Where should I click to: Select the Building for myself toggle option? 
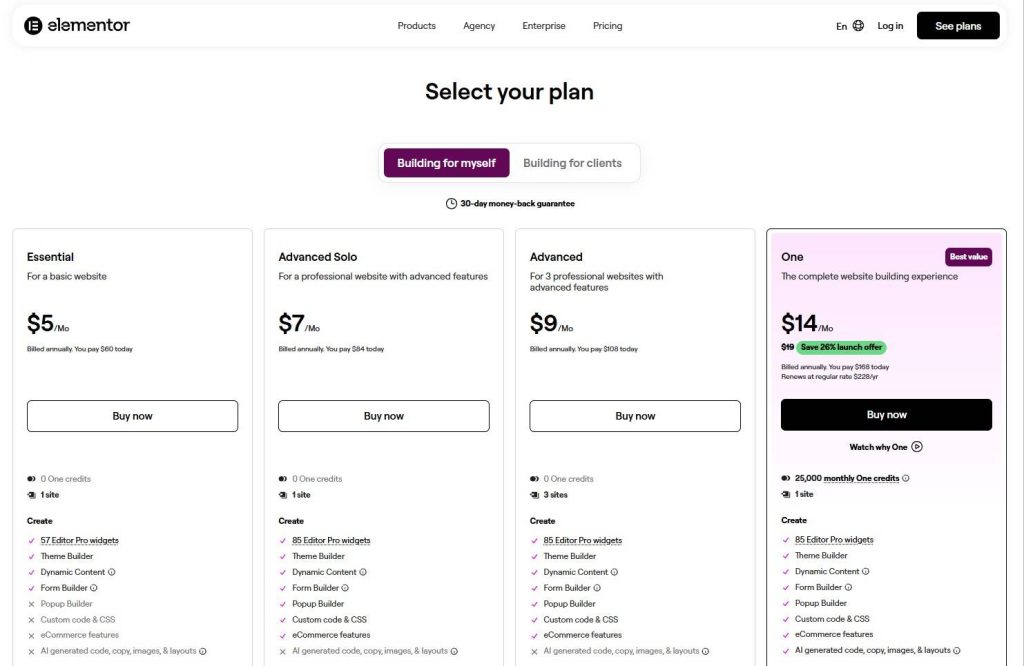(446, 162)
